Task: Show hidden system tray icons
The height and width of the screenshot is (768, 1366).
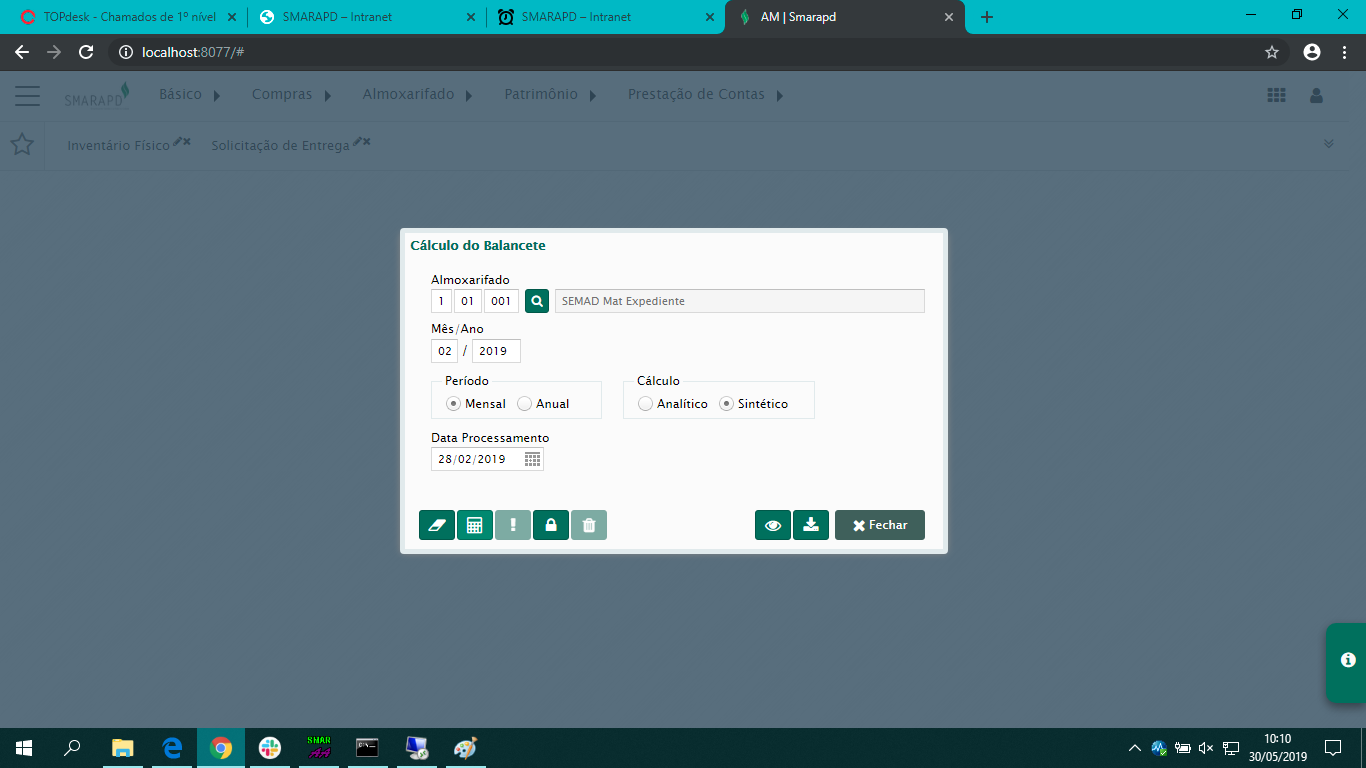Action: [1135, 748]
